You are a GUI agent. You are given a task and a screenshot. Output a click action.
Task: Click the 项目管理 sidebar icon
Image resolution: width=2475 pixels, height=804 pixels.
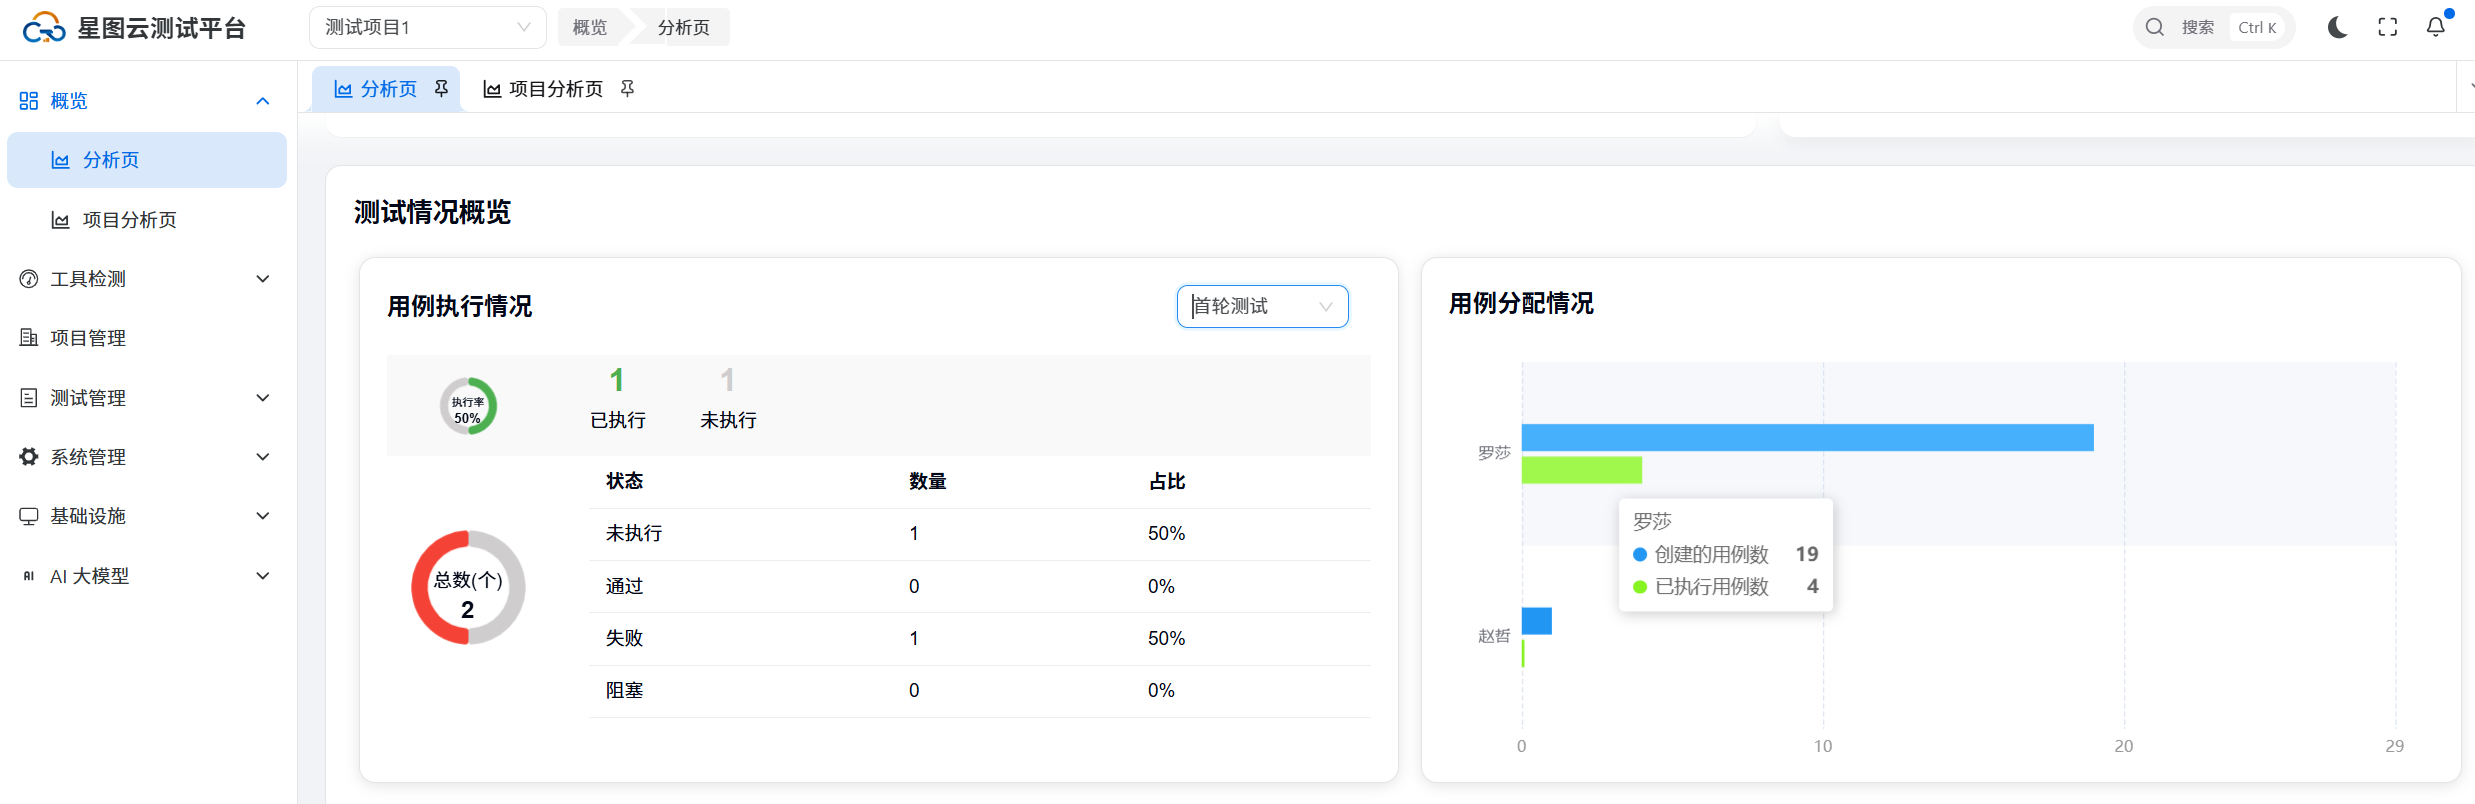point(29,338)
